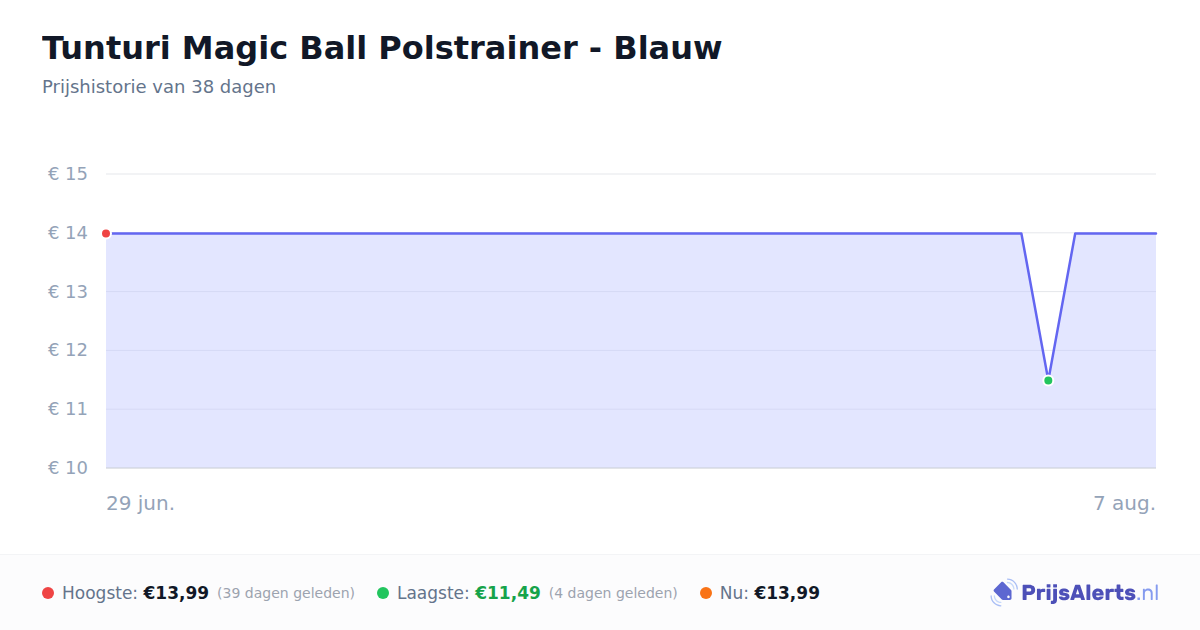Click the € 15 axis label
The width and height of the screenshot is (1200, 630).
tap(68, 174)
